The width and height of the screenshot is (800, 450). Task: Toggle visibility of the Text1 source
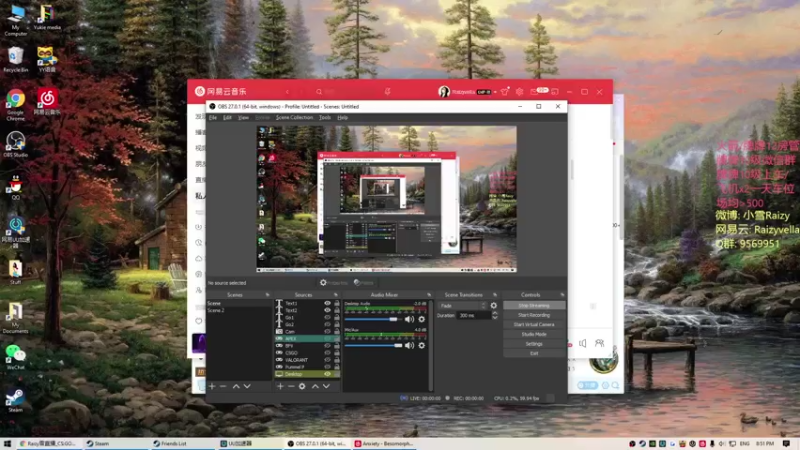click(x=328, y=303)
